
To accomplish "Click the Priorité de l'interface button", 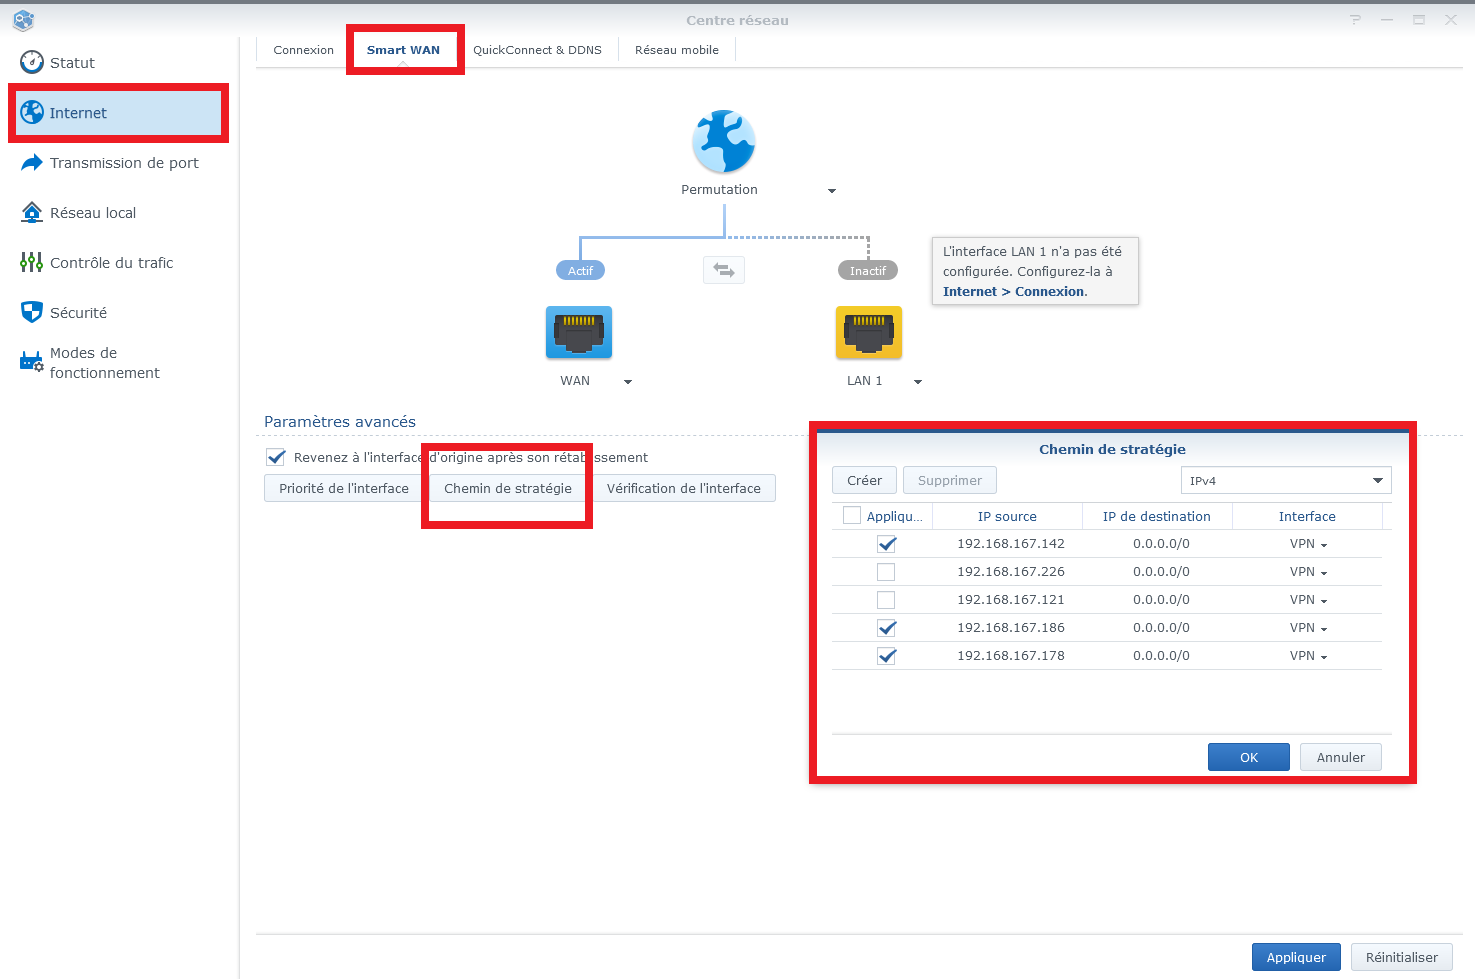I will [x=344, y=489].
